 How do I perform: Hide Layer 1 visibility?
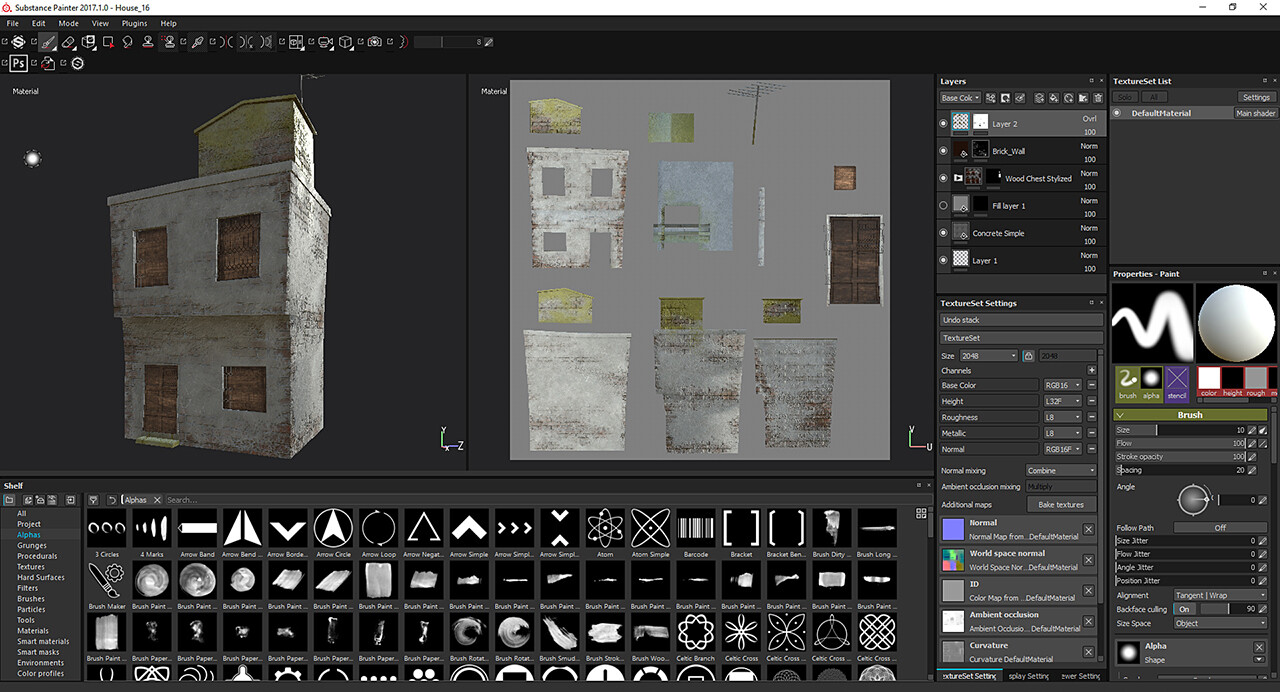coord(943,260)
